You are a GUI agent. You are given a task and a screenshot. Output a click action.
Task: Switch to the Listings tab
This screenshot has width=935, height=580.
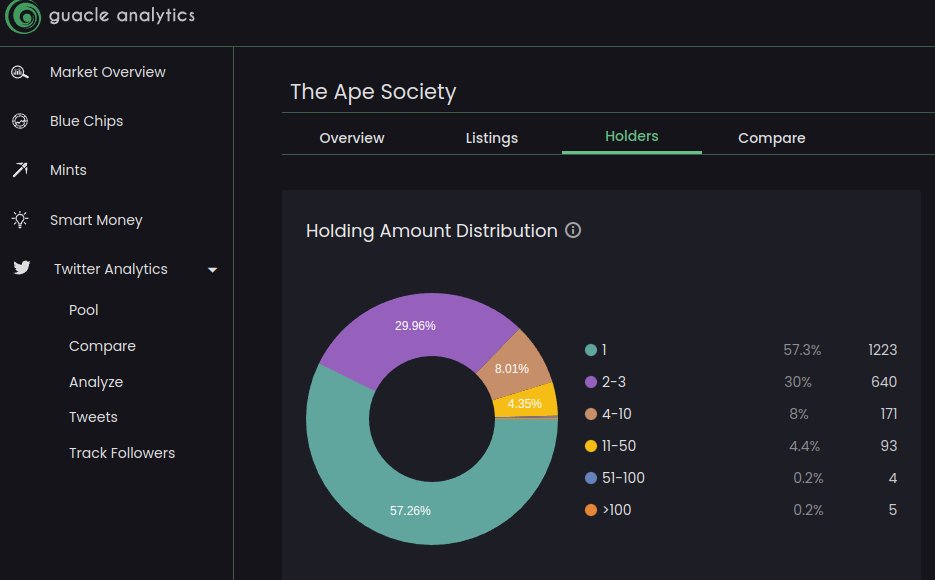(491, 138)
